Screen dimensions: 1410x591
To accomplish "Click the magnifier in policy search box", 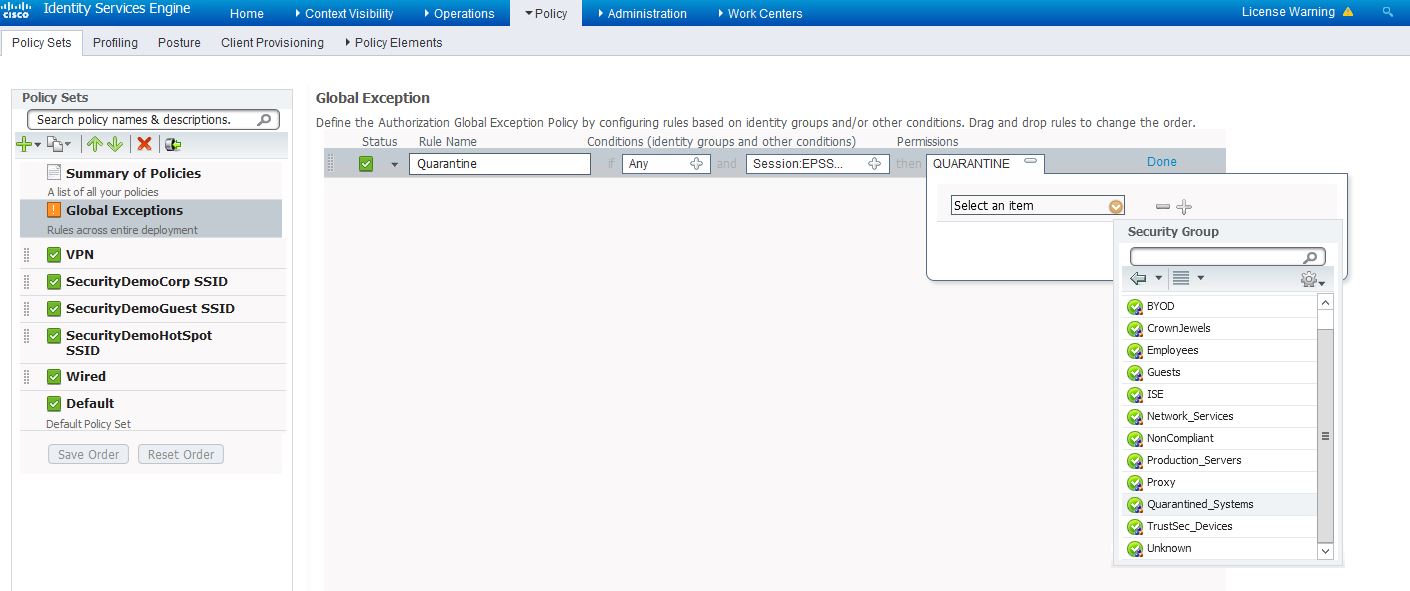I will (265, 120).
